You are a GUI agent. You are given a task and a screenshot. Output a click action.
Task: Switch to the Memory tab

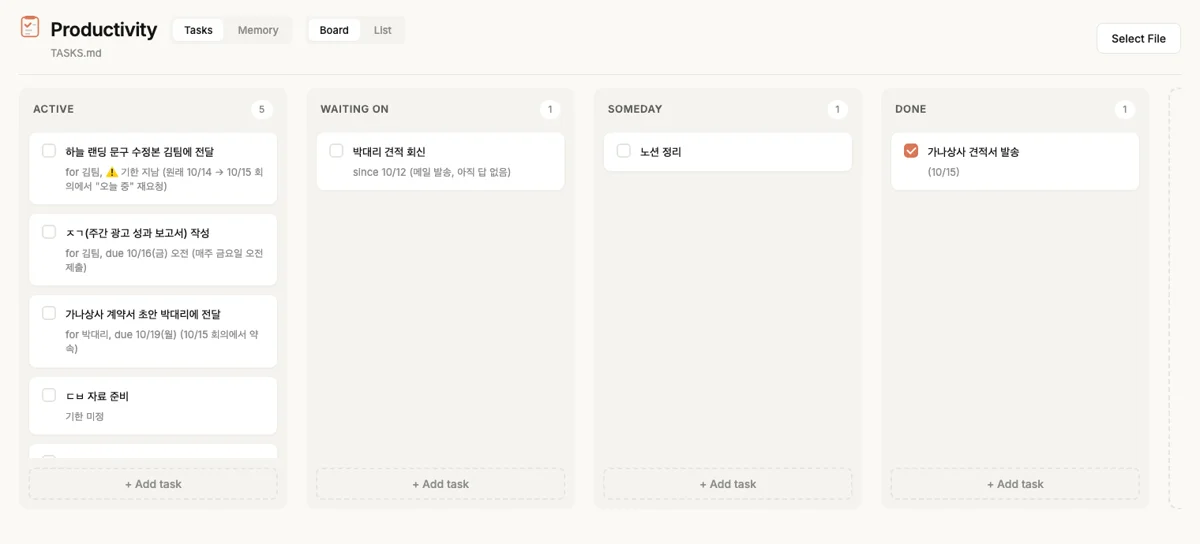coord(258,30)
